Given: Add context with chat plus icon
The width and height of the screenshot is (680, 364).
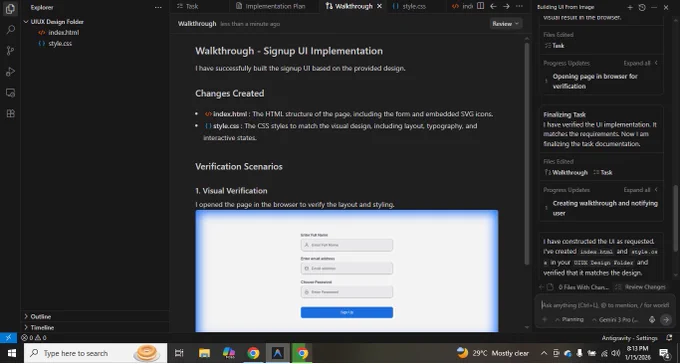Looking at the screenshot, I should point(545,320).
